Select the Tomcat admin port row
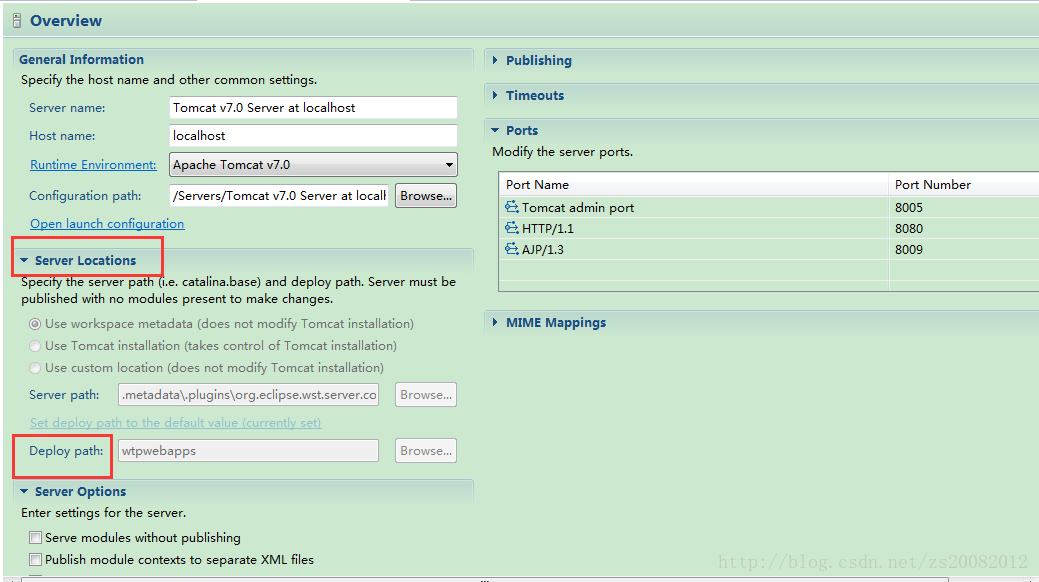The image size is (1039, 582). coord(769,207)
